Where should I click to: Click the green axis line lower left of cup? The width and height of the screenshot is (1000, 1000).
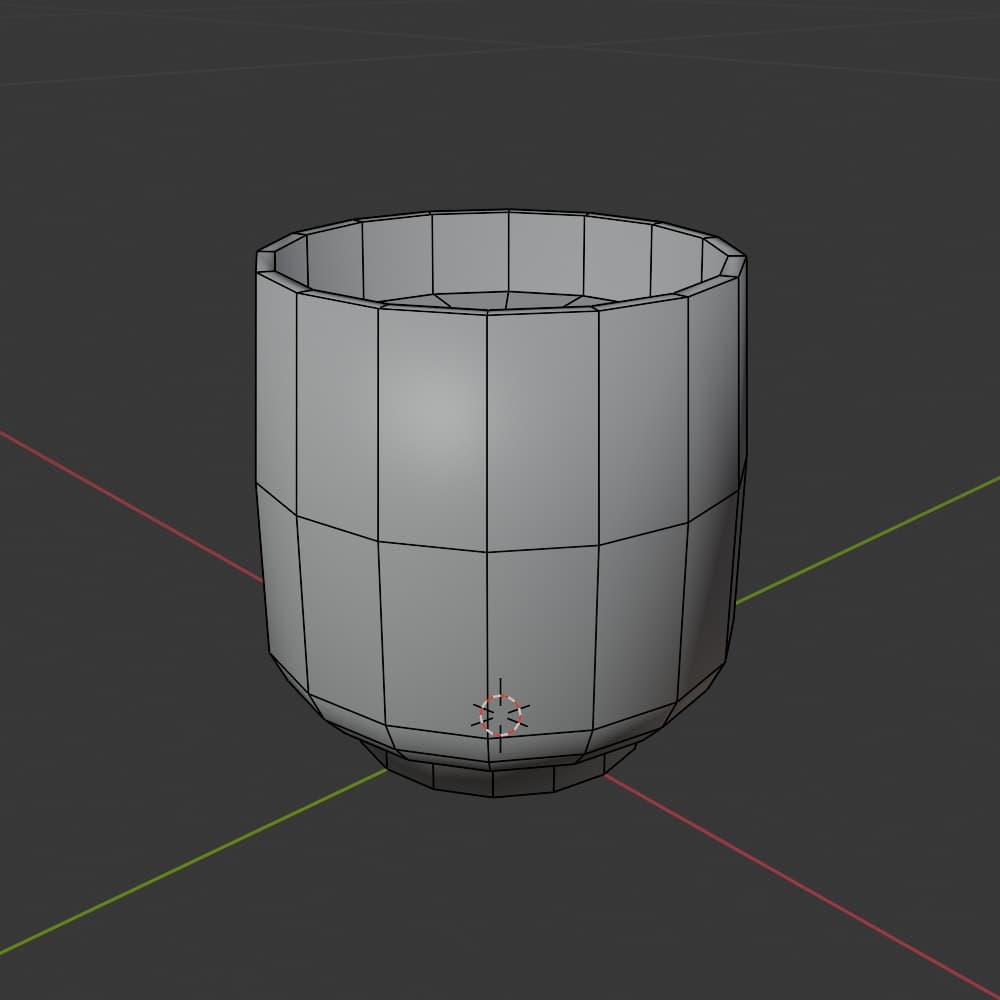(x=193, y=862)
